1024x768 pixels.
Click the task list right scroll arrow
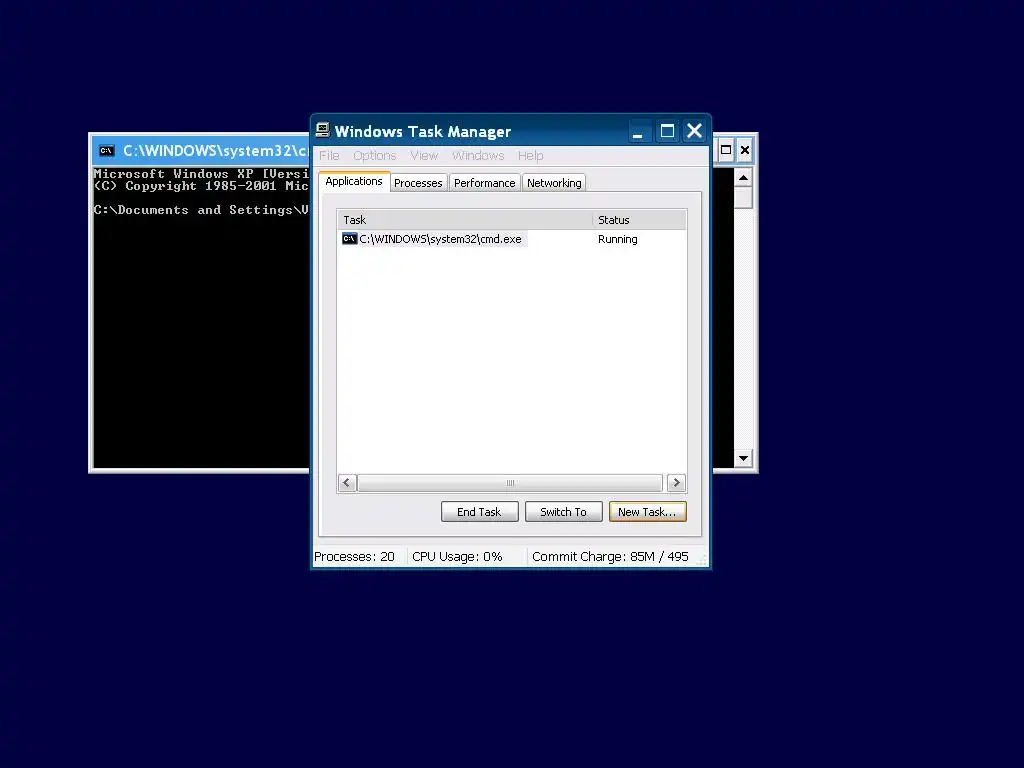[677, 483]
